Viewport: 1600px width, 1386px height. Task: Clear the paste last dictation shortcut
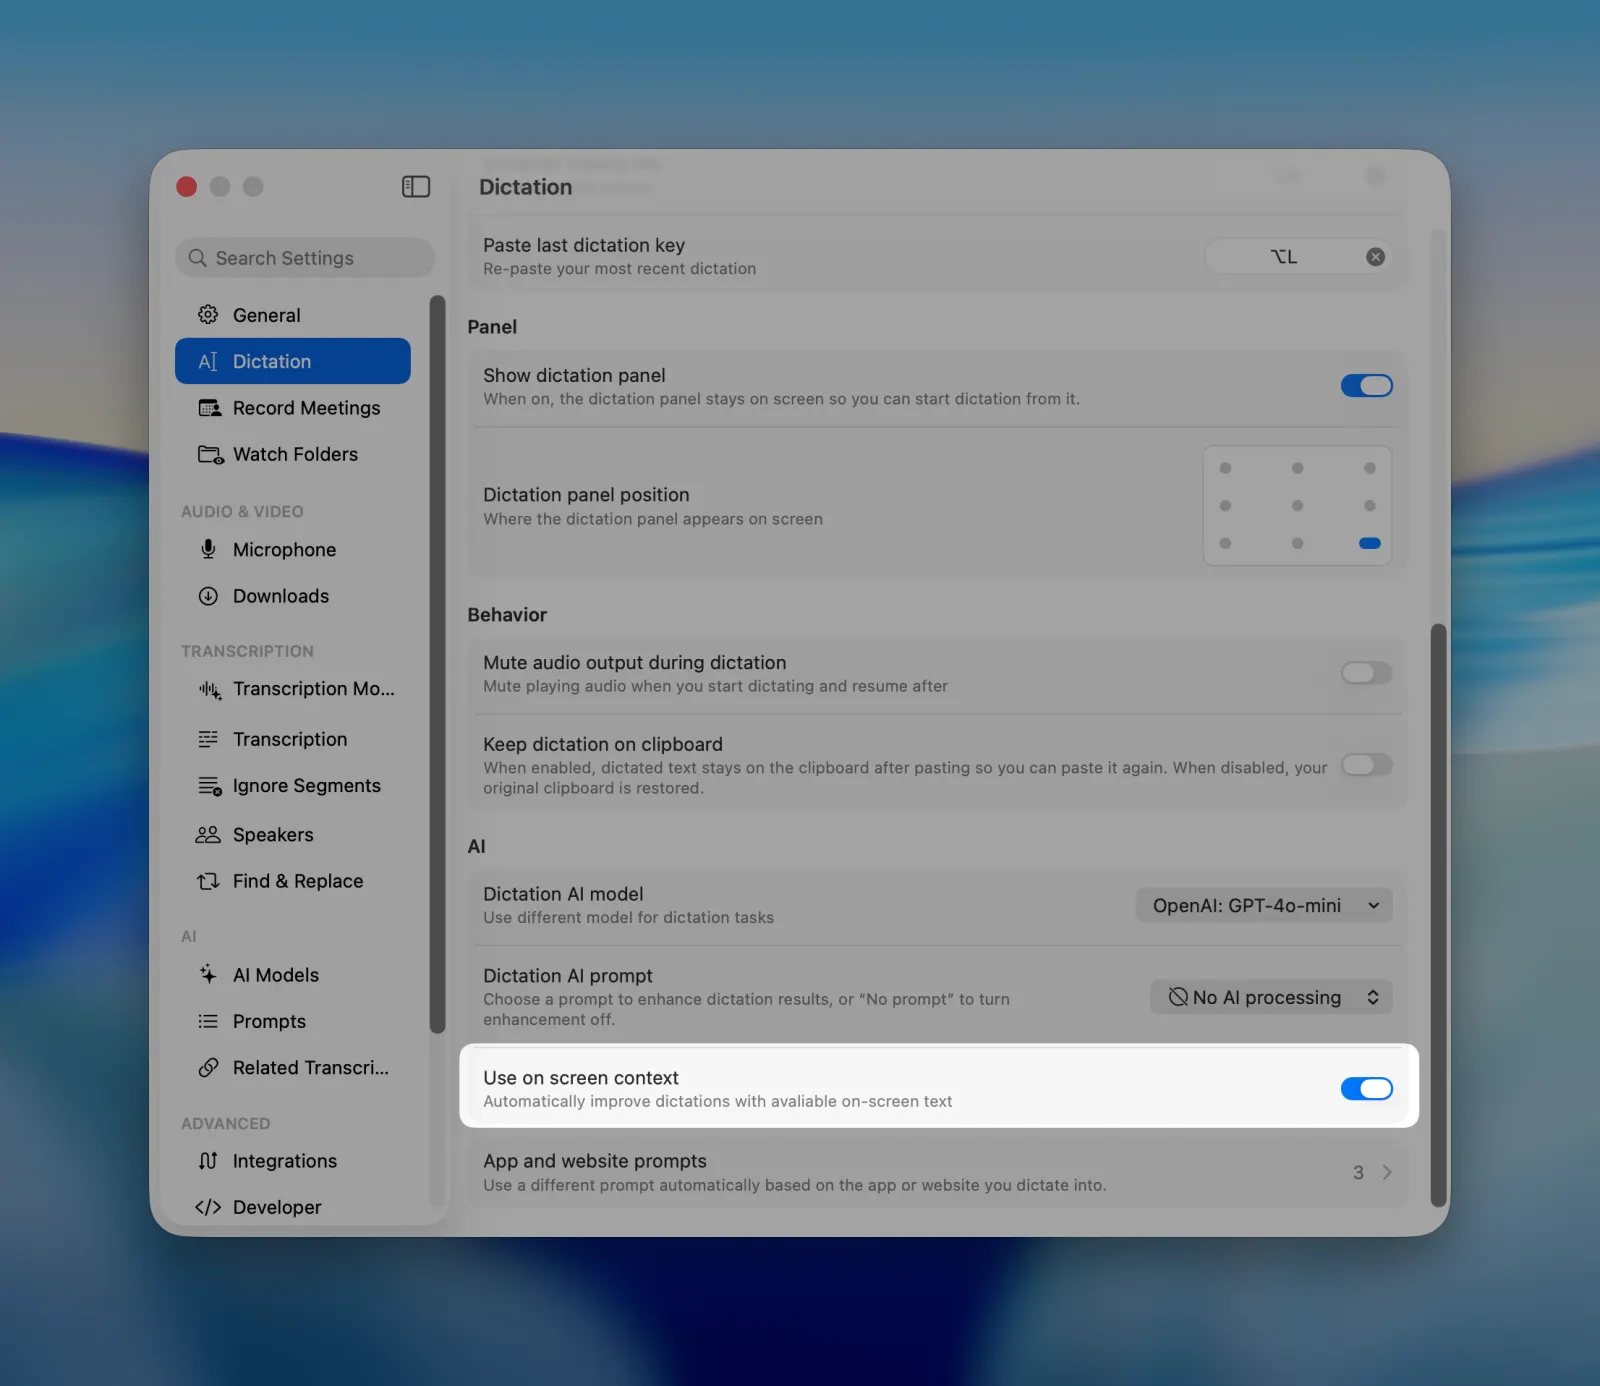click(1376, 257)
